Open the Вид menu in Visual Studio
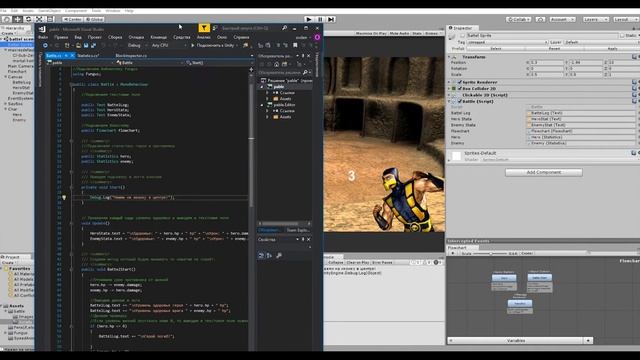 coord(78,37)
